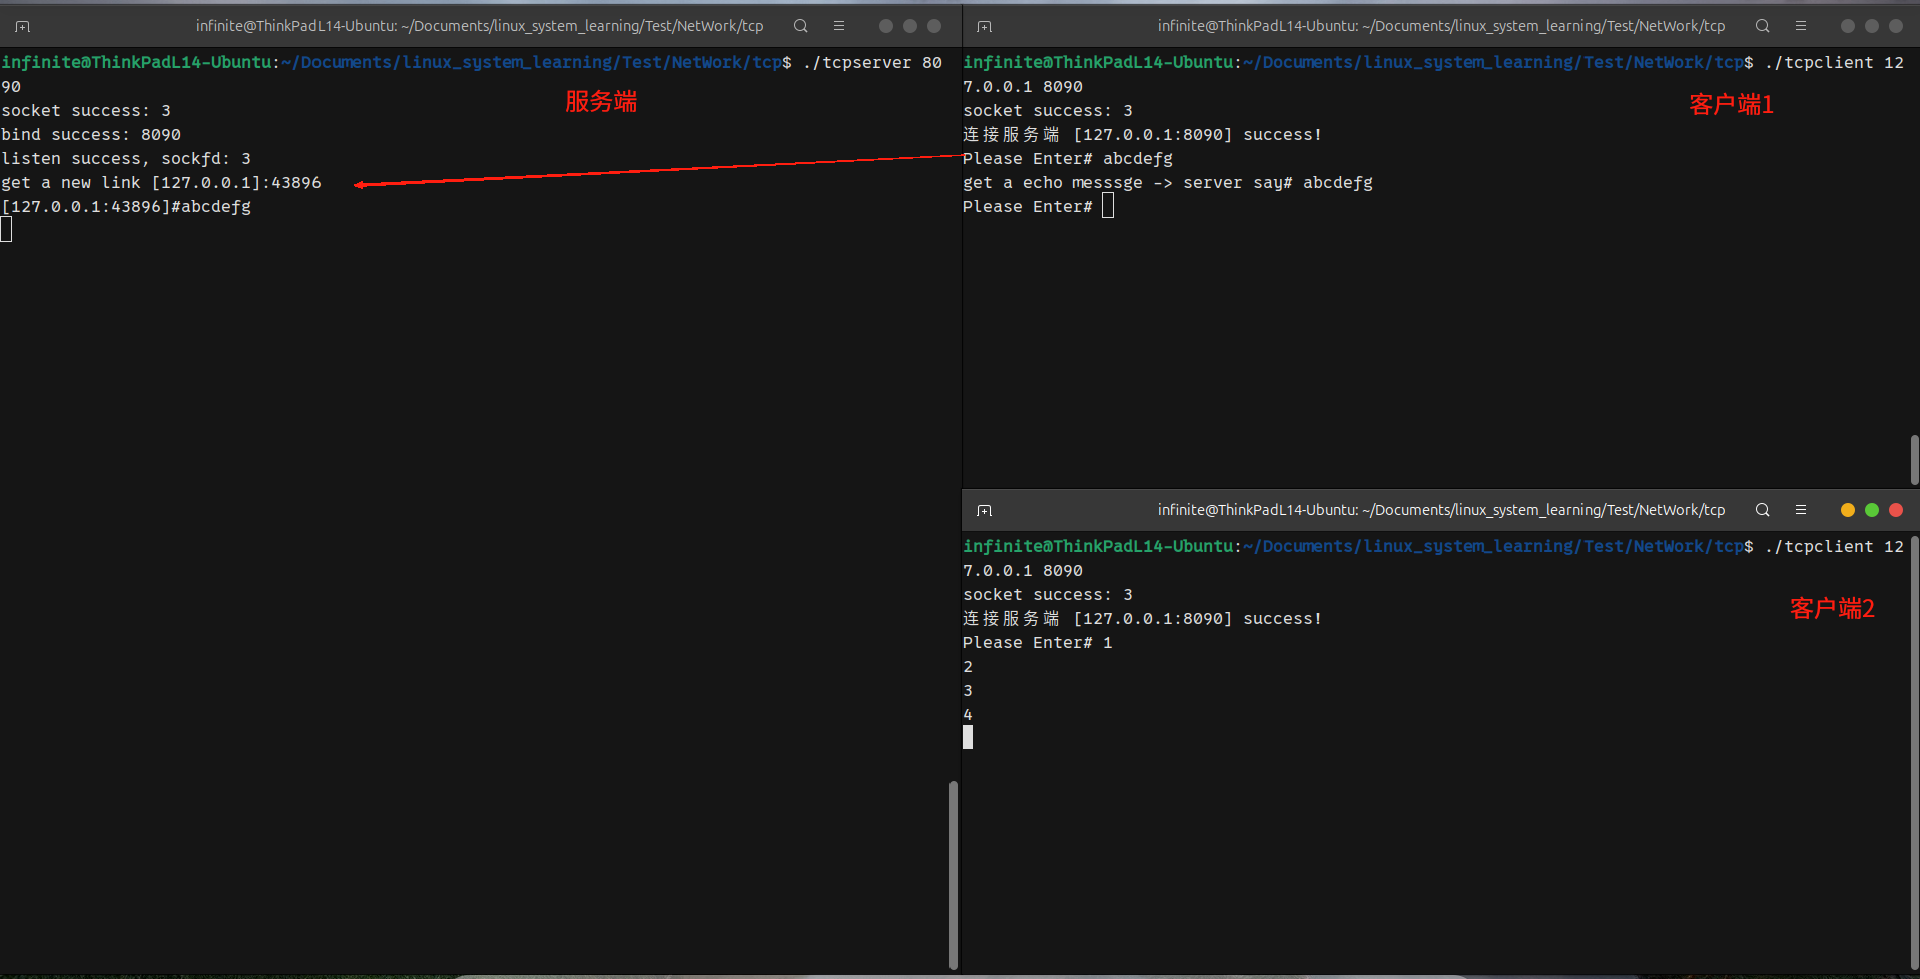This screenshot has width=1920, height=979.
Task: Open search in the server terminal
Action: tap(800, 26)
